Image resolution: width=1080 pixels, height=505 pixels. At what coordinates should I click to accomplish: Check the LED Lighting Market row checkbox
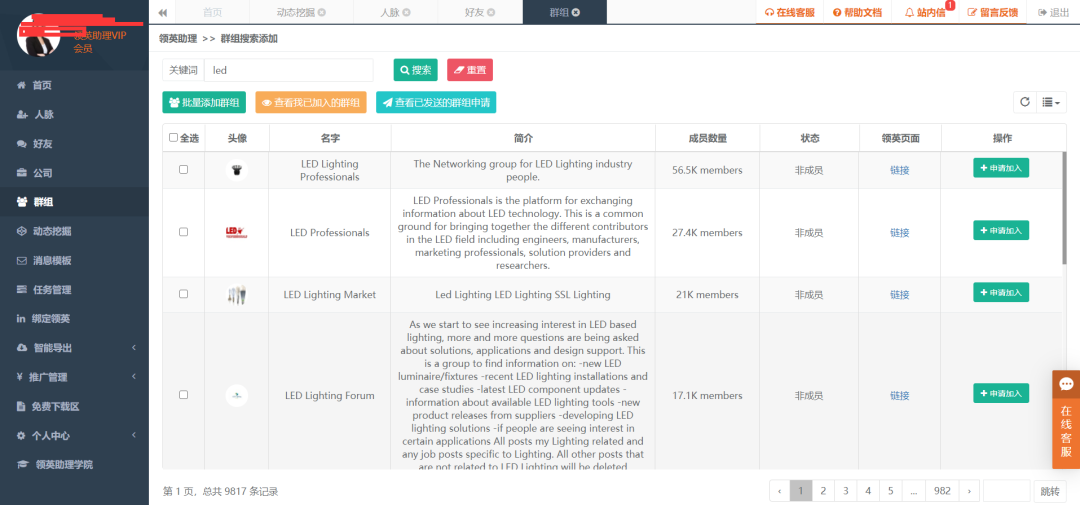tap(183, 293)
